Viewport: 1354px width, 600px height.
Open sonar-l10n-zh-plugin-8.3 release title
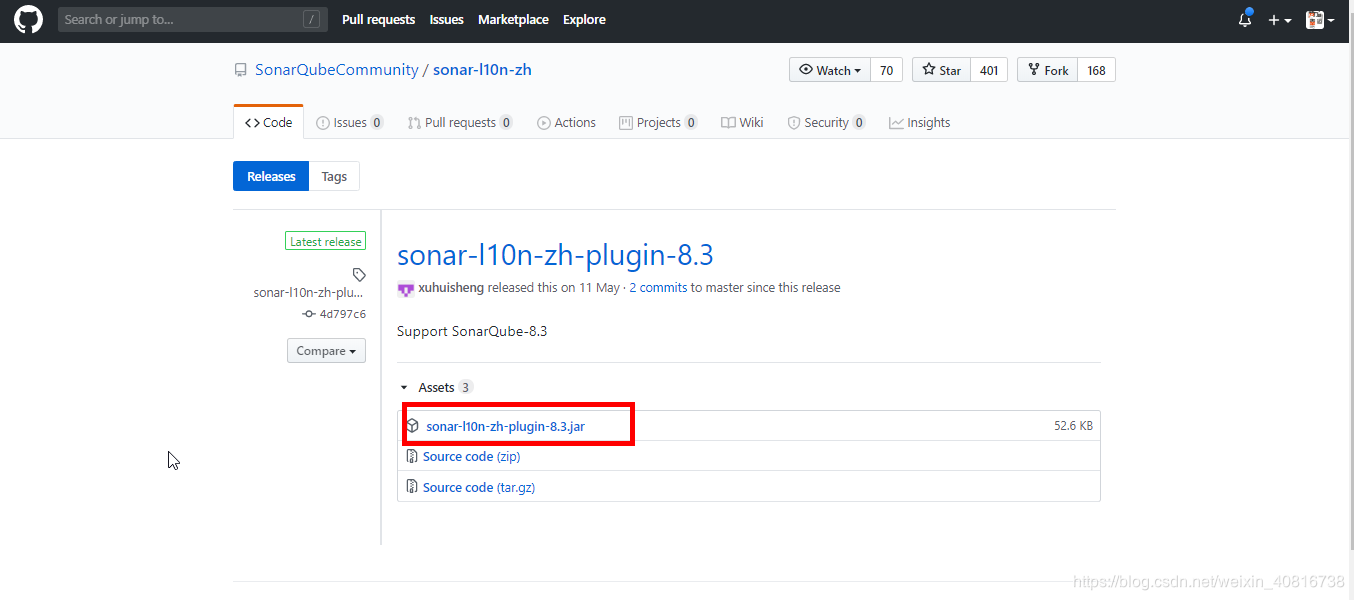click(555, 255)
